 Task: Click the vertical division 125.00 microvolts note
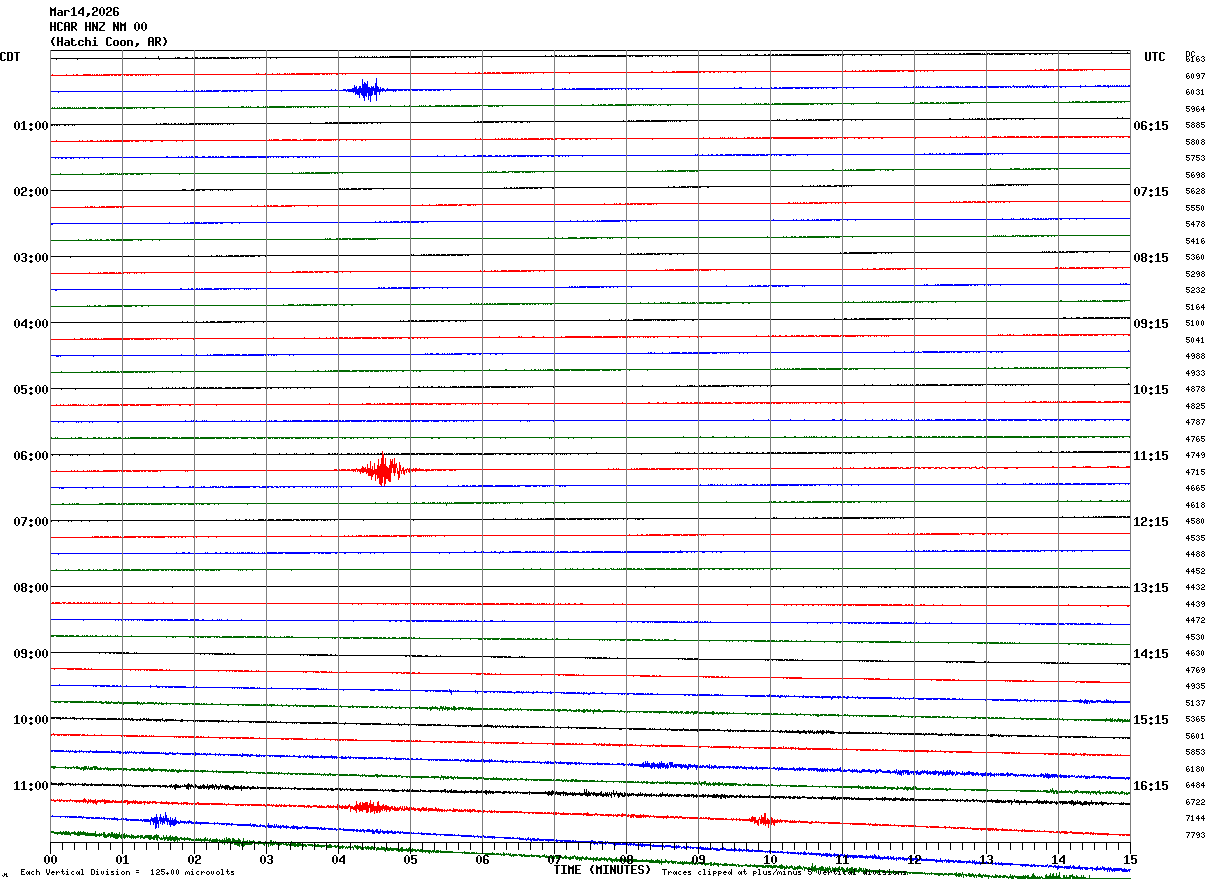[x=127, y=873]
